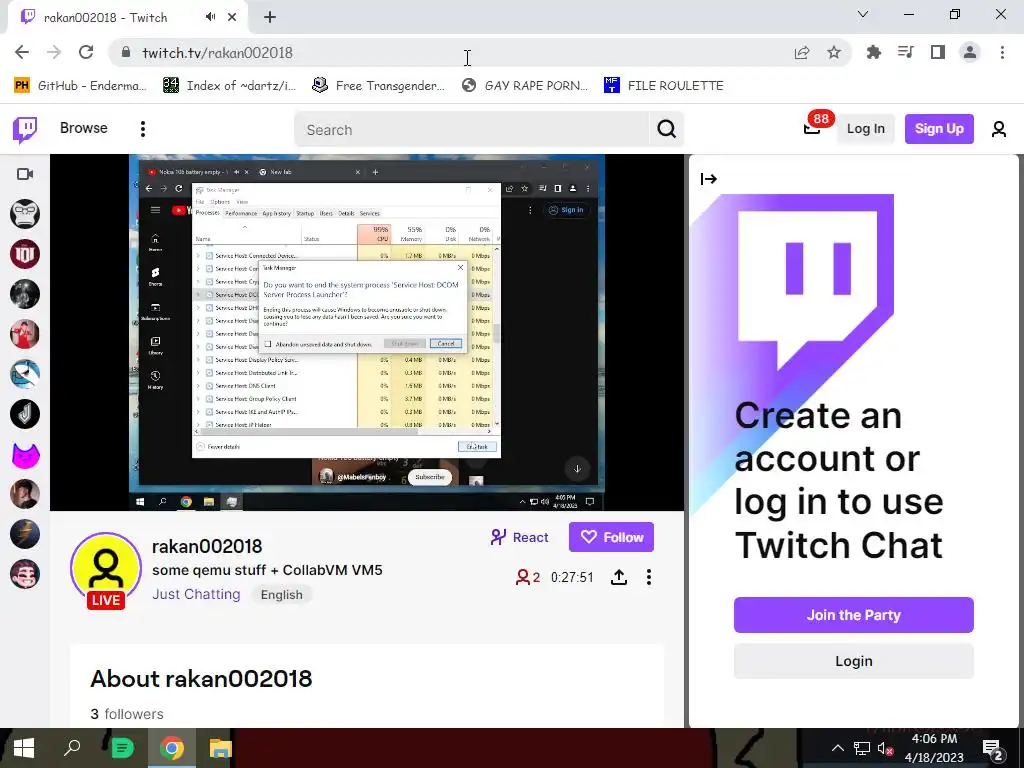1024x768 pixels.
Task: Open Windows taskbar search
Action: (x=72, y=748)
